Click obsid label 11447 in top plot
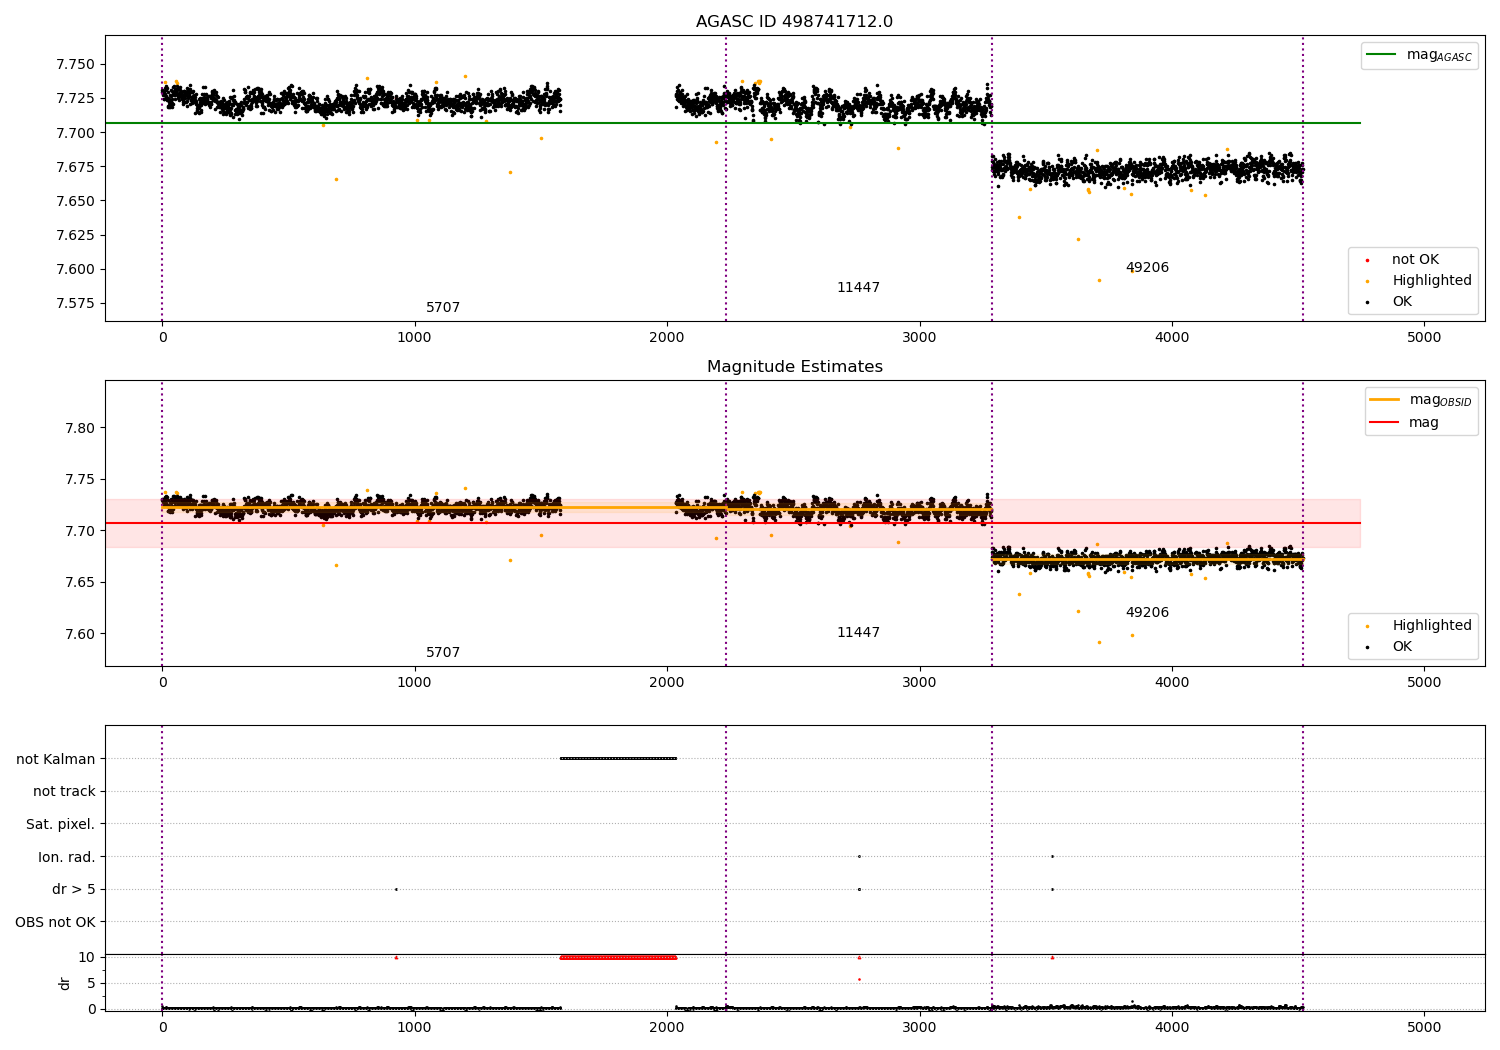 858,288
